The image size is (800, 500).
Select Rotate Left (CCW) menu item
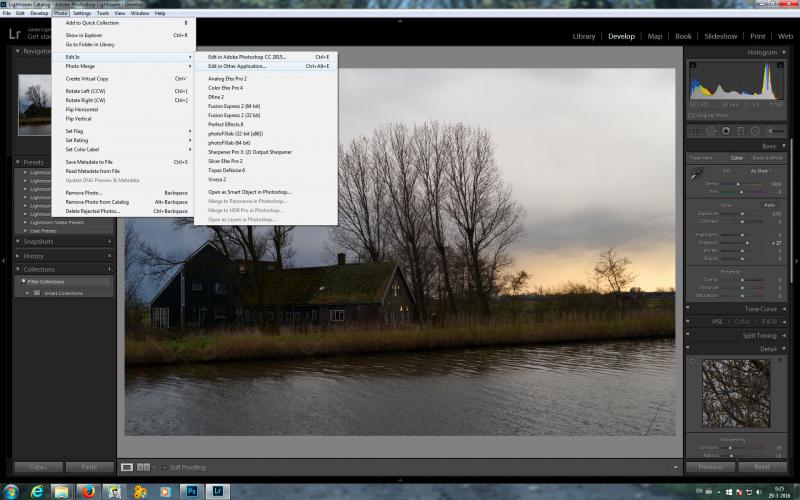[x=122, y=91]
